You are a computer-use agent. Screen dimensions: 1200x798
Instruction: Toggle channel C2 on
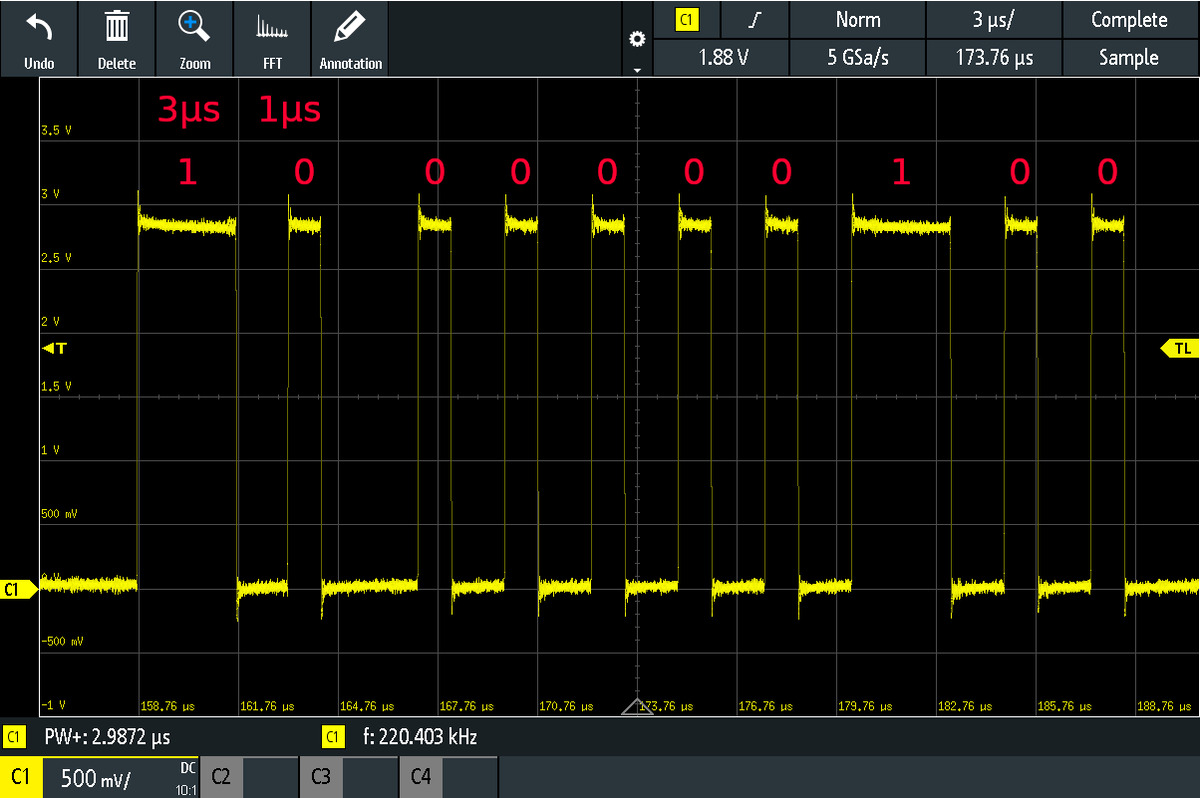point(249,775)
